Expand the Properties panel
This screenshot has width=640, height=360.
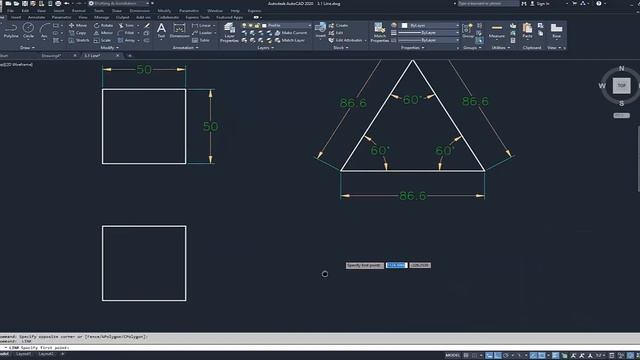coord(412,48)
